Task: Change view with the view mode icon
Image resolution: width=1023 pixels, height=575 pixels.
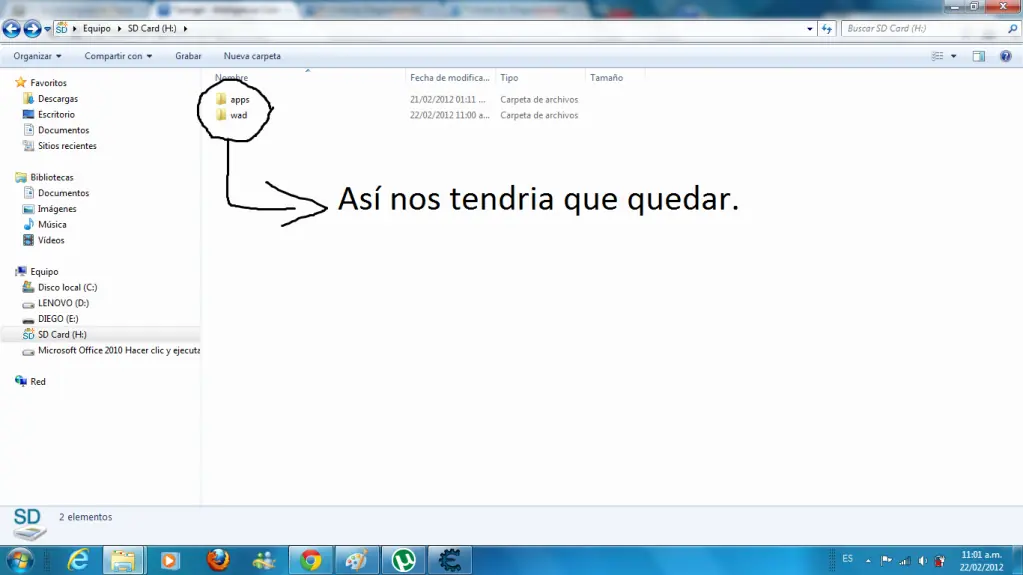Action: coord(938,56)
